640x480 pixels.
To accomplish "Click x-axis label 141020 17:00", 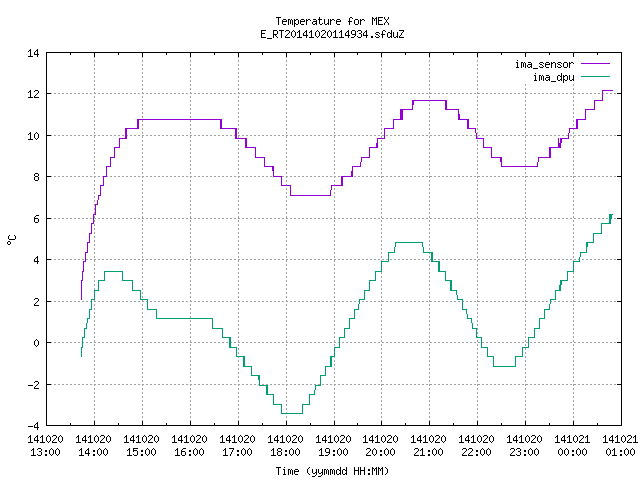I will (x=237, y=446).
